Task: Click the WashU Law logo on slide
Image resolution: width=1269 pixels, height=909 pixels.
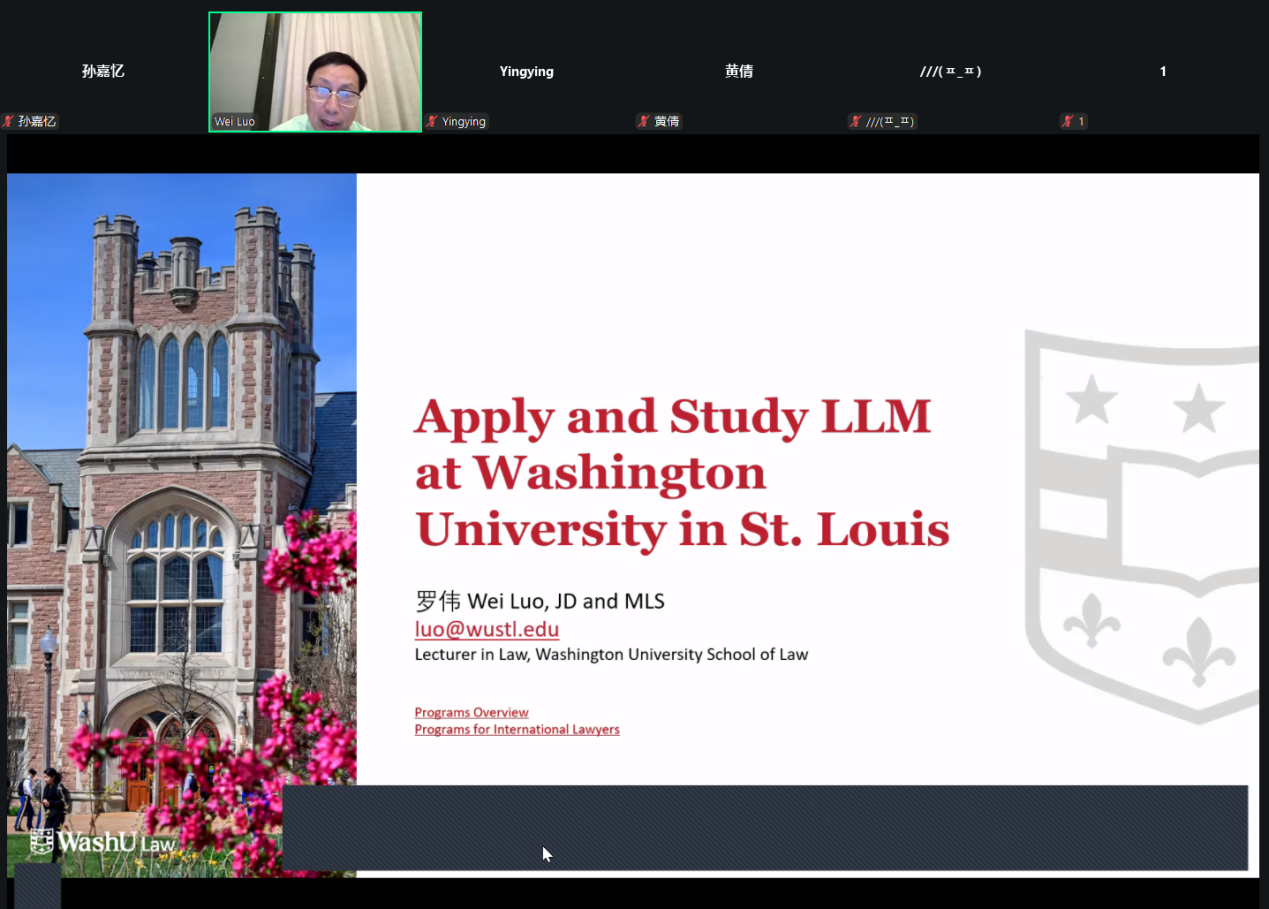Action: (x=103, y=842)
